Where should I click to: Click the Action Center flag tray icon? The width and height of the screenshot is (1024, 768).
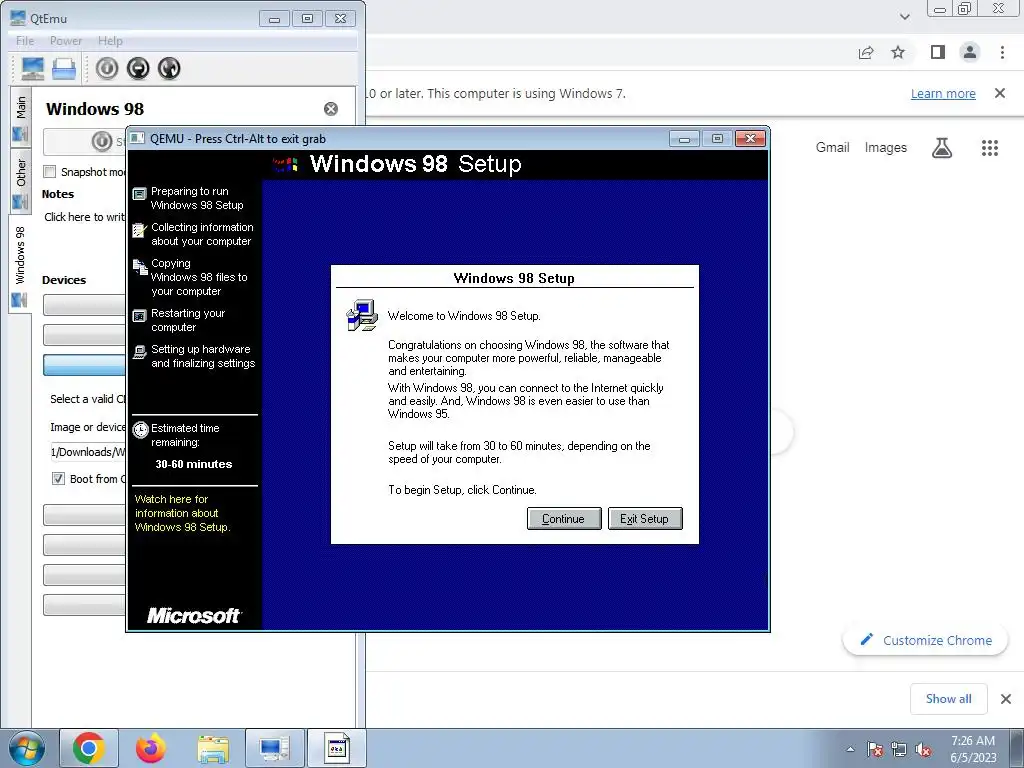tap(874, 749)
